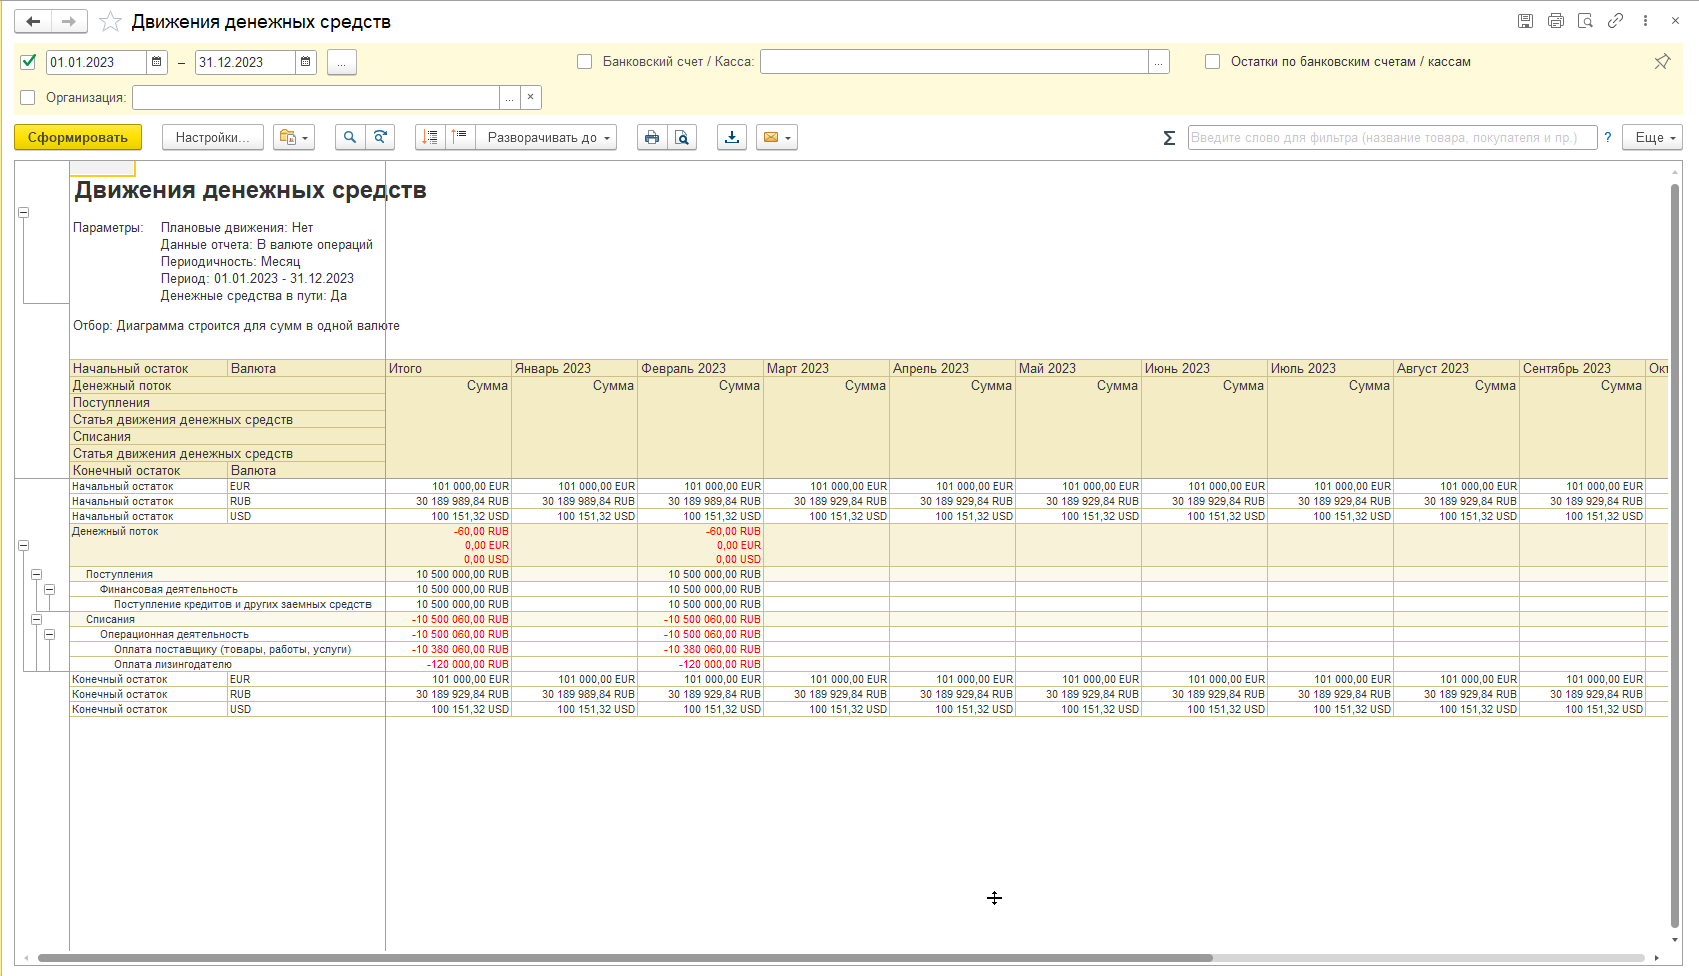Collapse Финансовая деятельность group
This screenshot has height=976, width=1699.
49,589
